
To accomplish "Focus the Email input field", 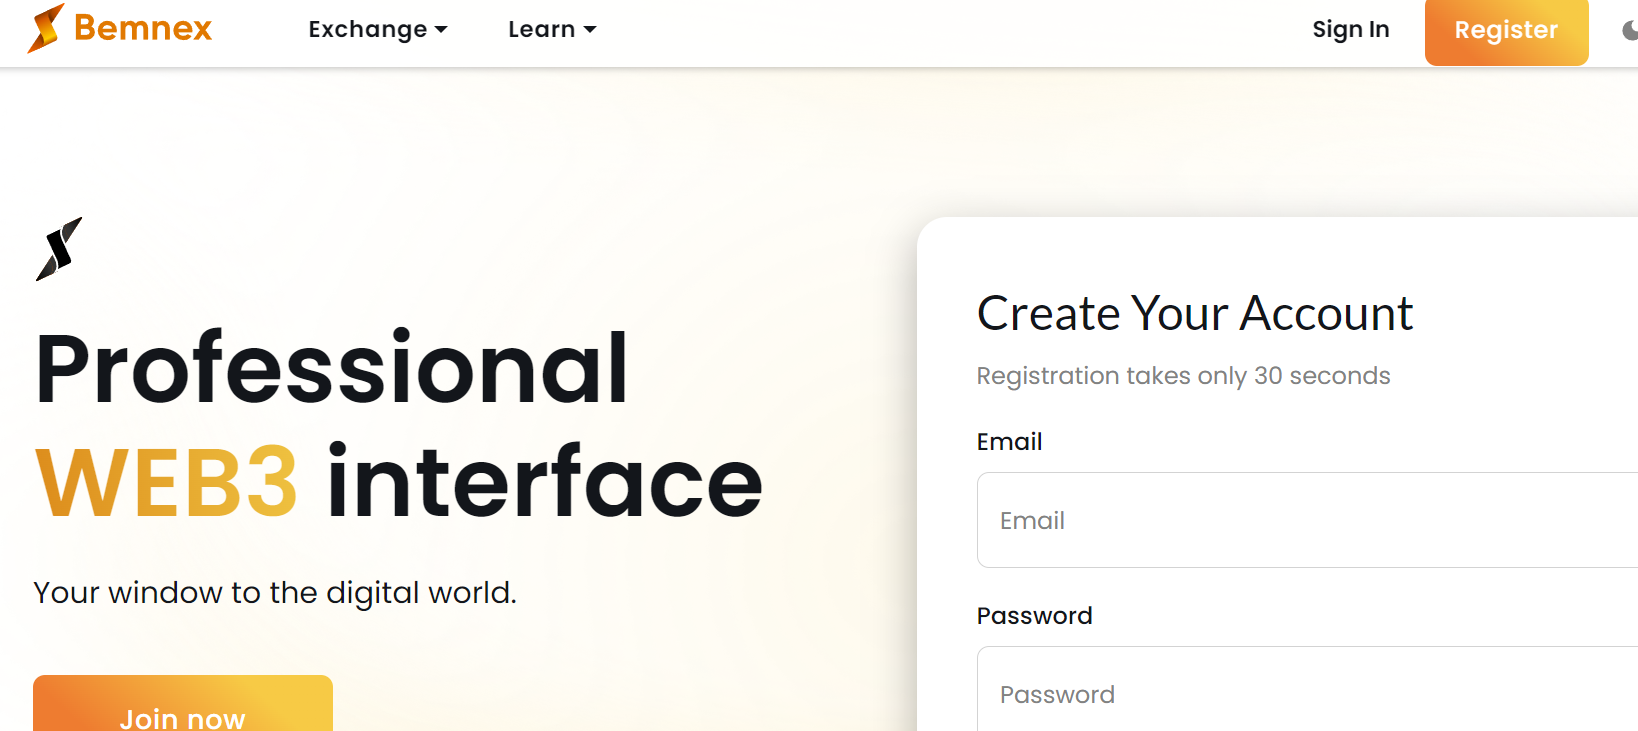I will click(x=1300, y=520).
